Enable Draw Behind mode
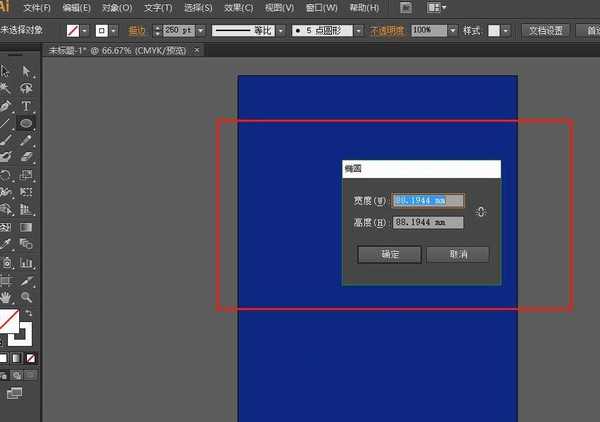 pyautogui.click(x=16, y=376)
